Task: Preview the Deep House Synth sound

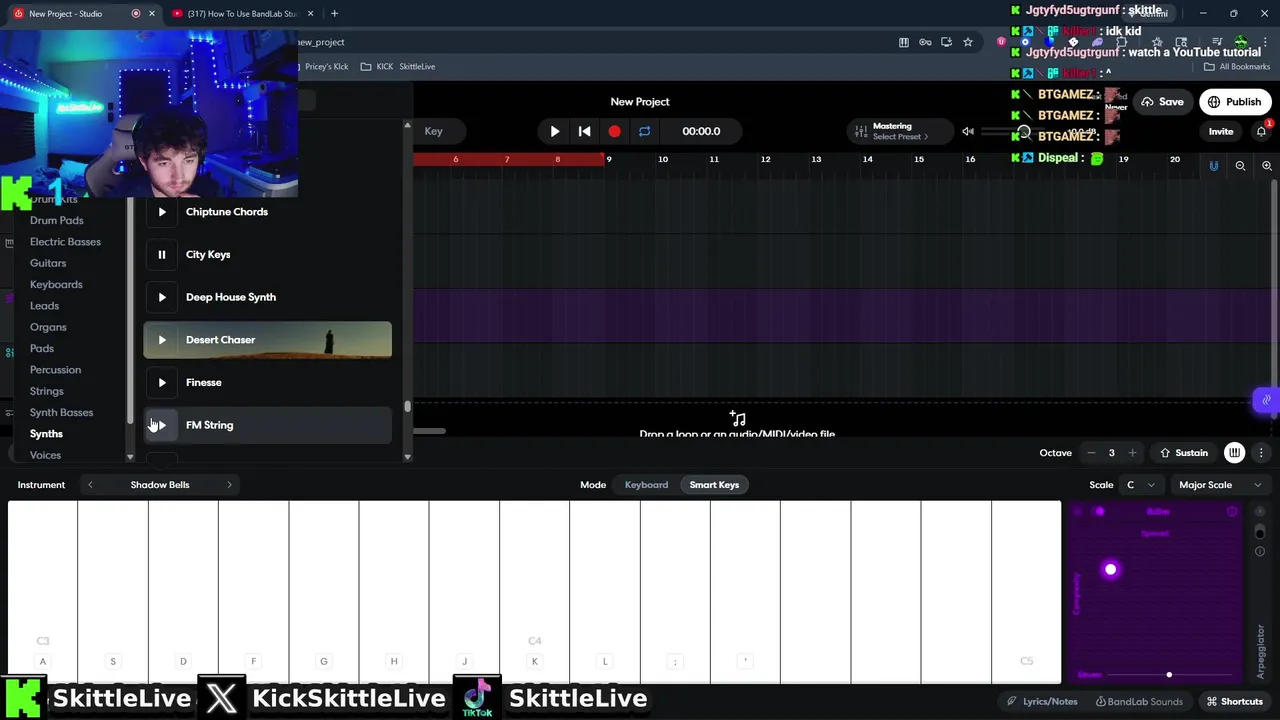Action: [162, 297]
